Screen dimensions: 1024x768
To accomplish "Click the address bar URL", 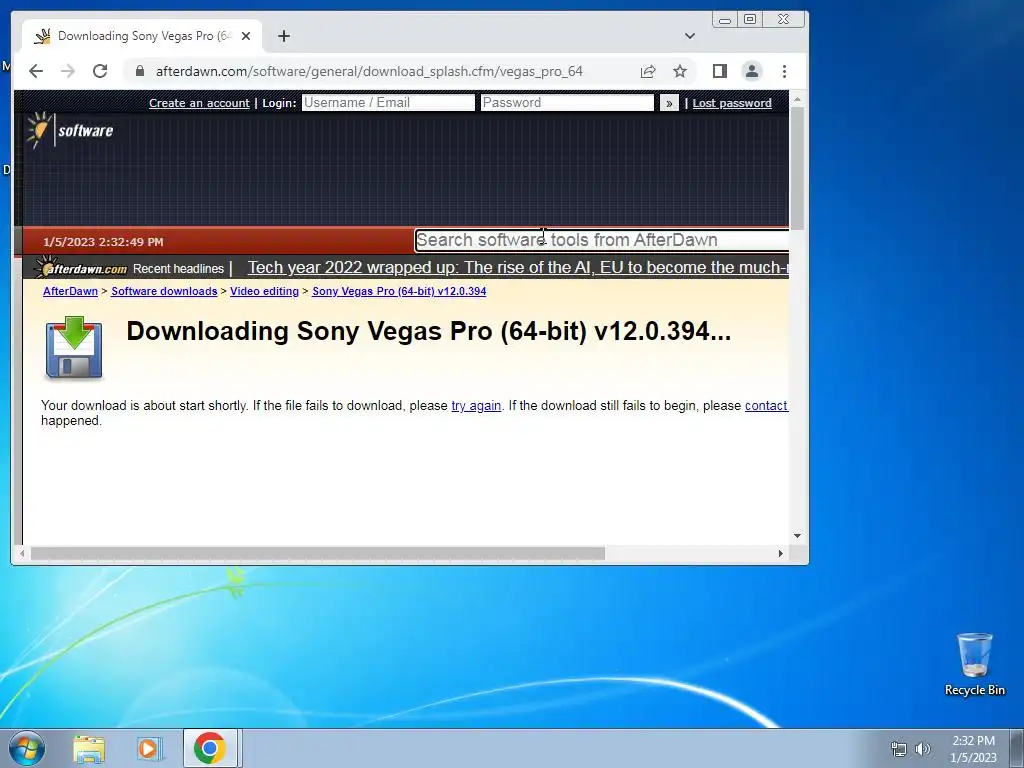I will pos(369,71).
